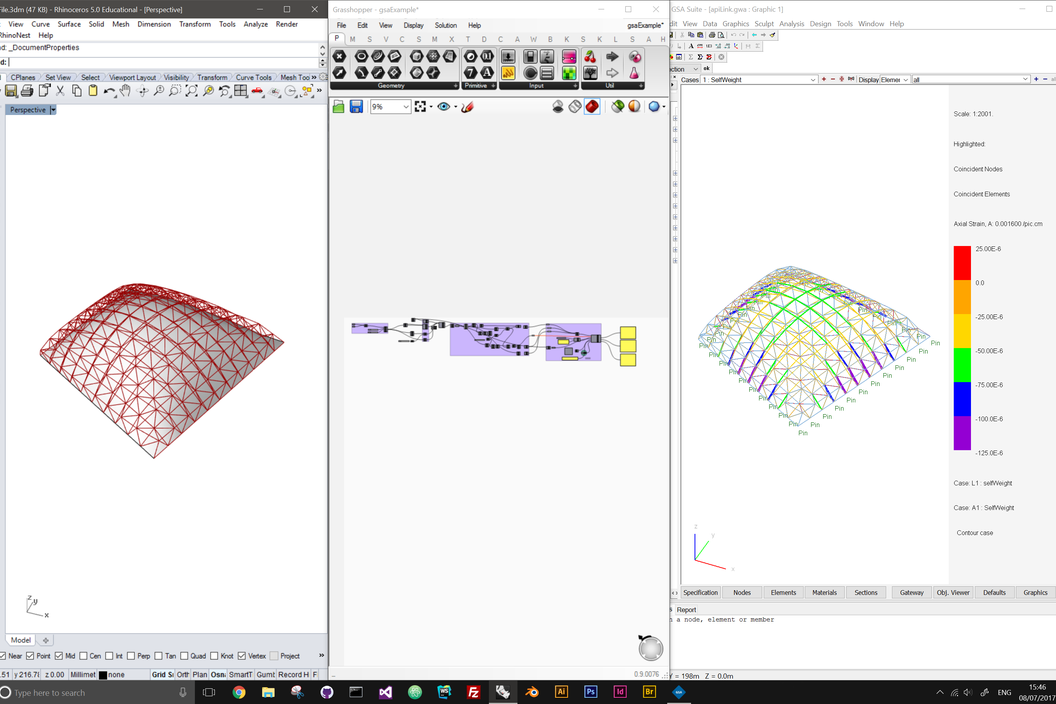Screen dimensions: 1056x704
Task: Click the Print icon in Rhino toolbar
Action: (x=27, y=91)
